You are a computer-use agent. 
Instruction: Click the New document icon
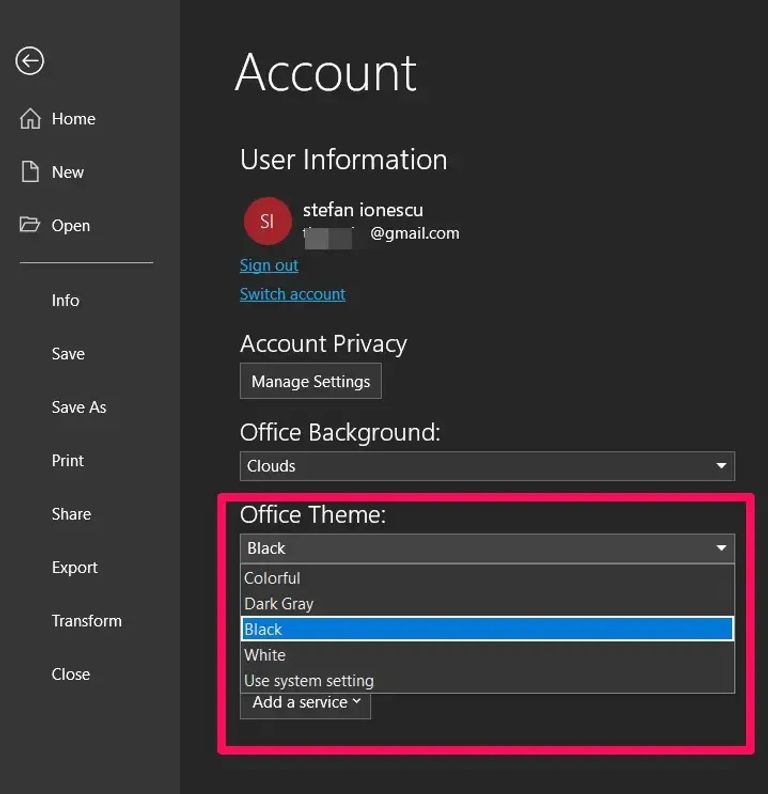pyautogui.click(x=30, y=172)
